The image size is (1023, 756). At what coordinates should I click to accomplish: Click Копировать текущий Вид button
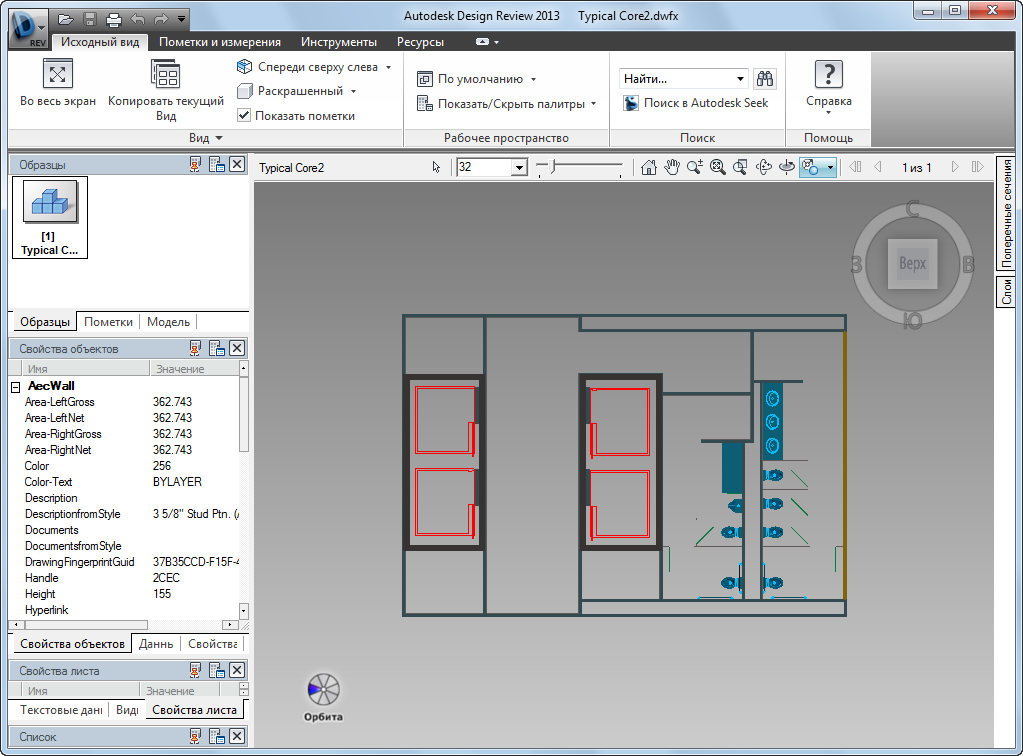point(166,90)
